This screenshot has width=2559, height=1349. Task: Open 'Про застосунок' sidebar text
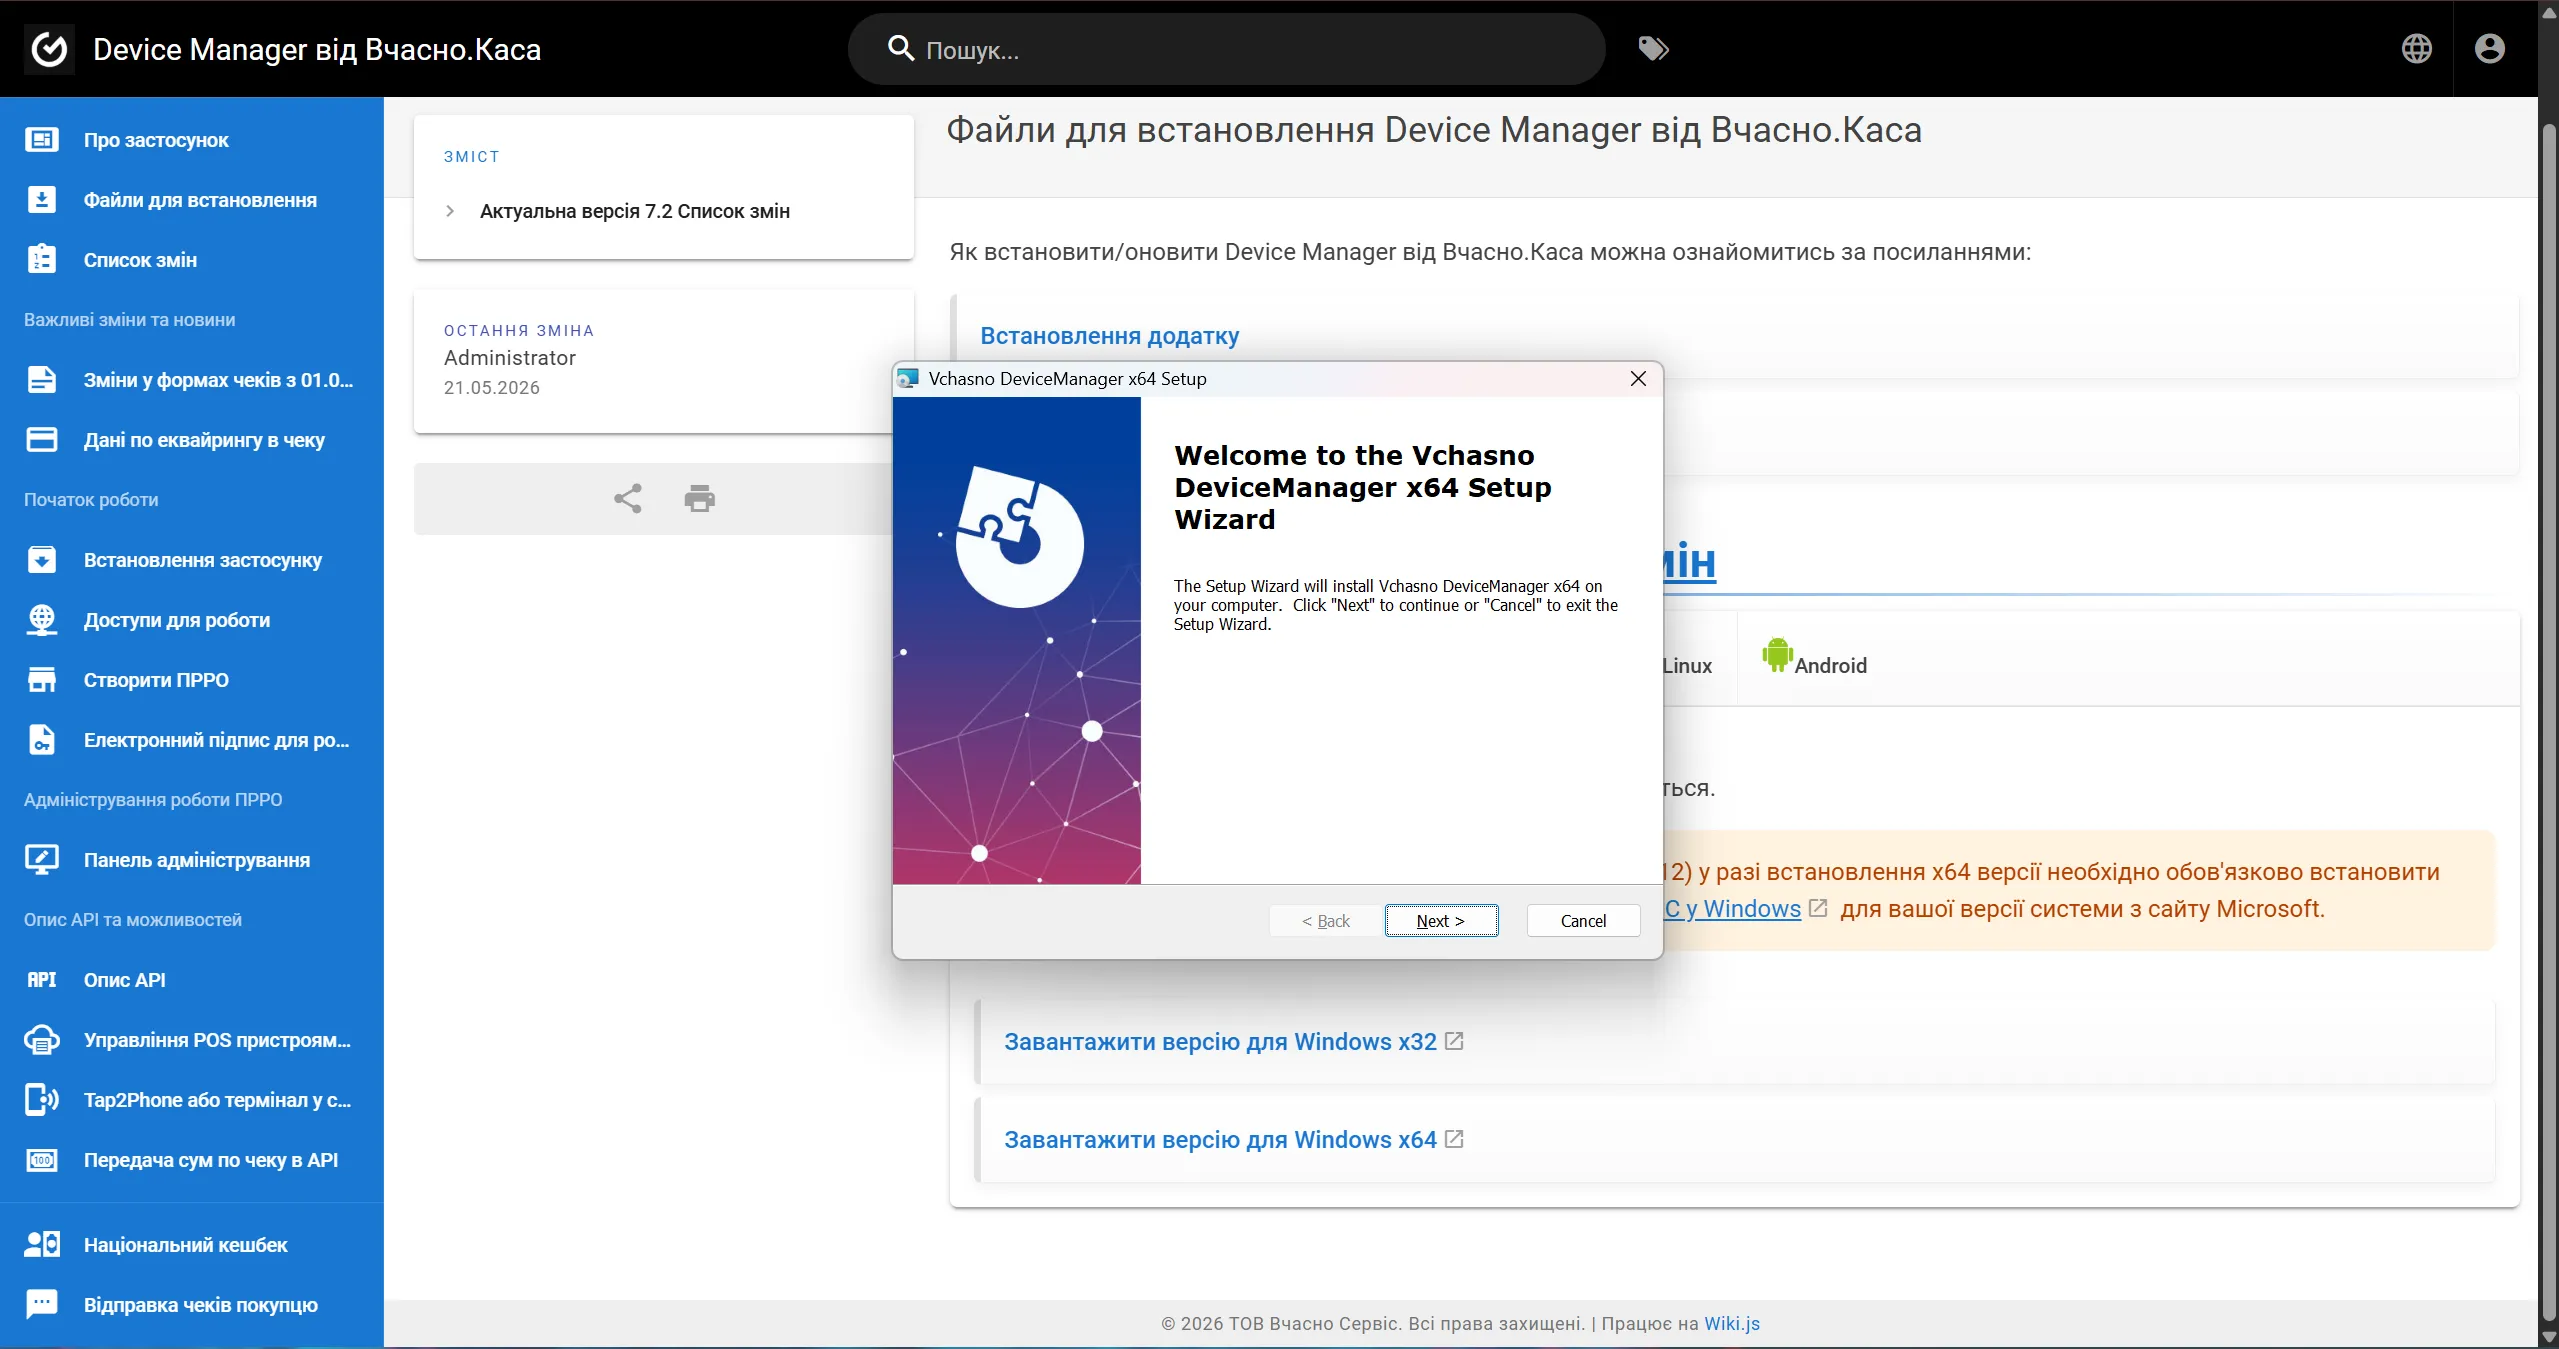pyautogui.click(x=156, y=140)
